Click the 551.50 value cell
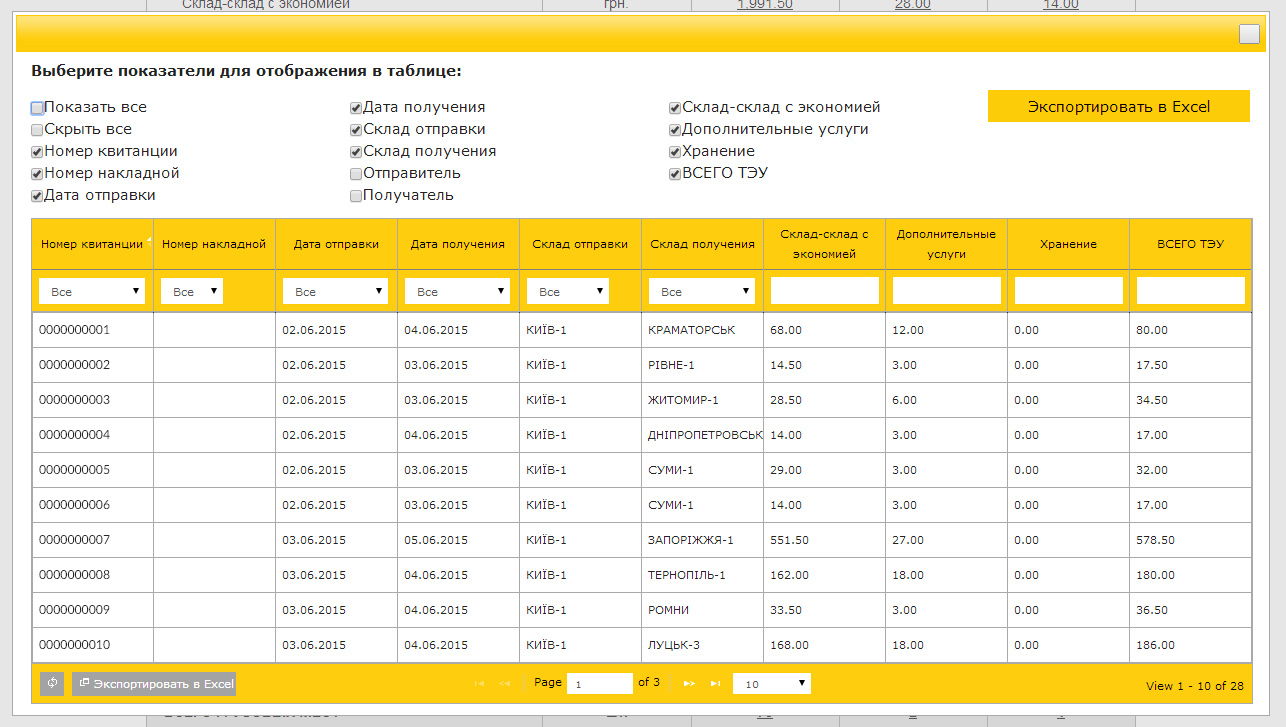 824,540
